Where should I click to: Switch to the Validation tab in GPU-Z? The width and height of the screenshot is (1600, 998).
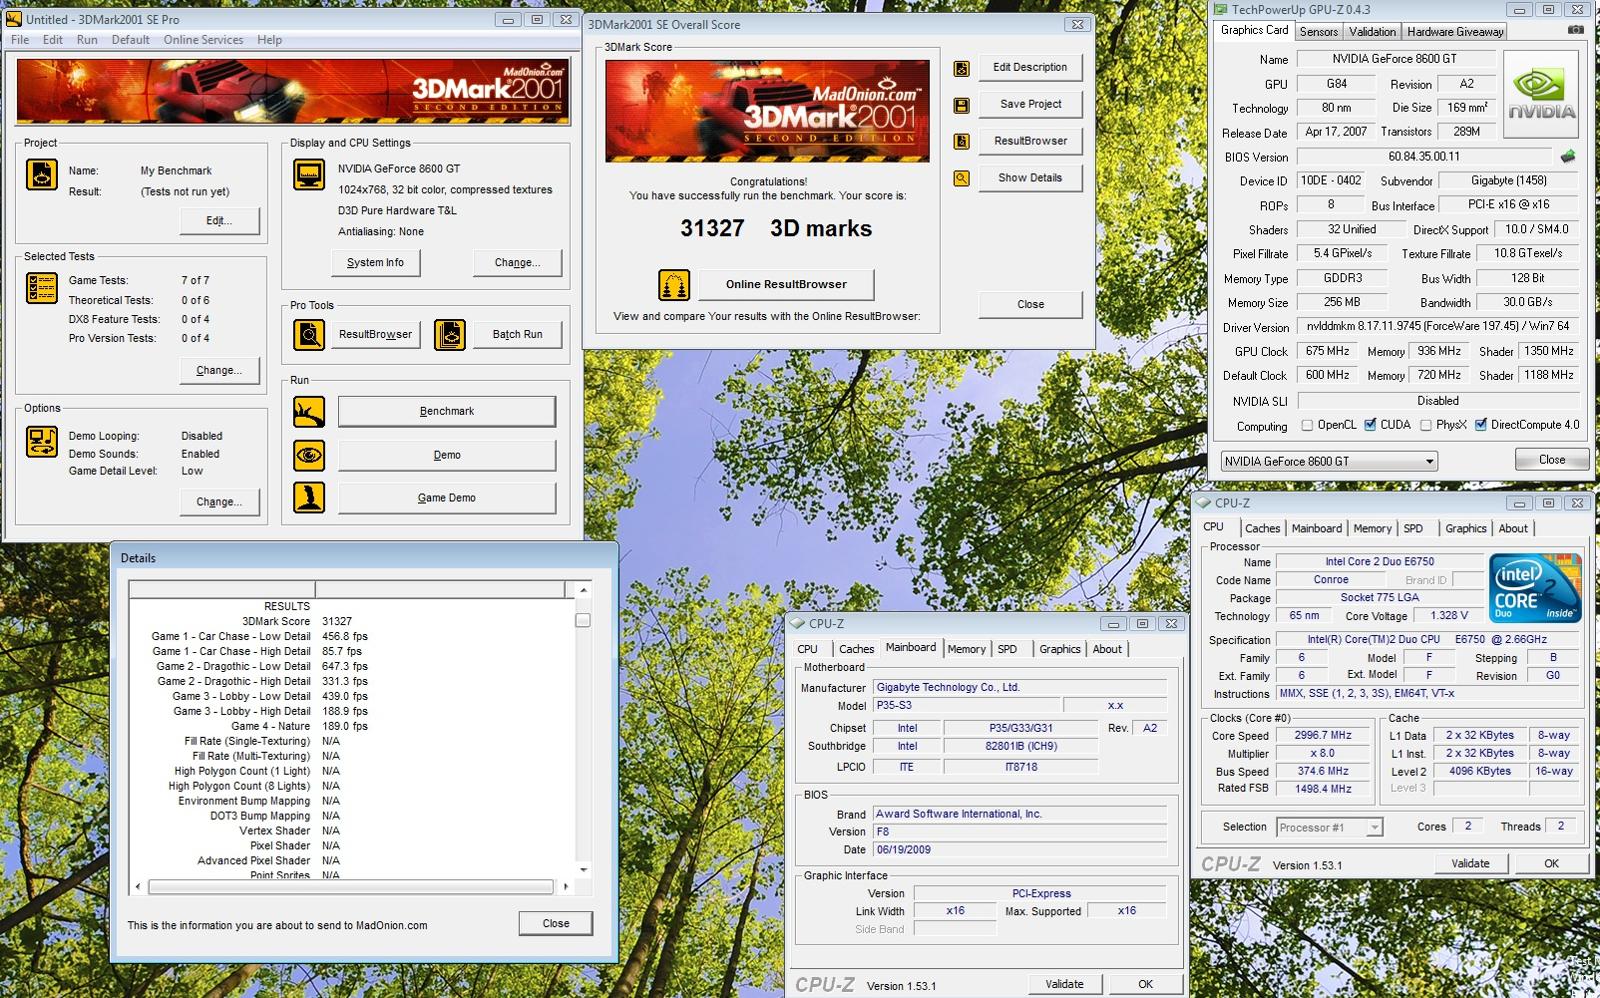tap(1372, 32)
